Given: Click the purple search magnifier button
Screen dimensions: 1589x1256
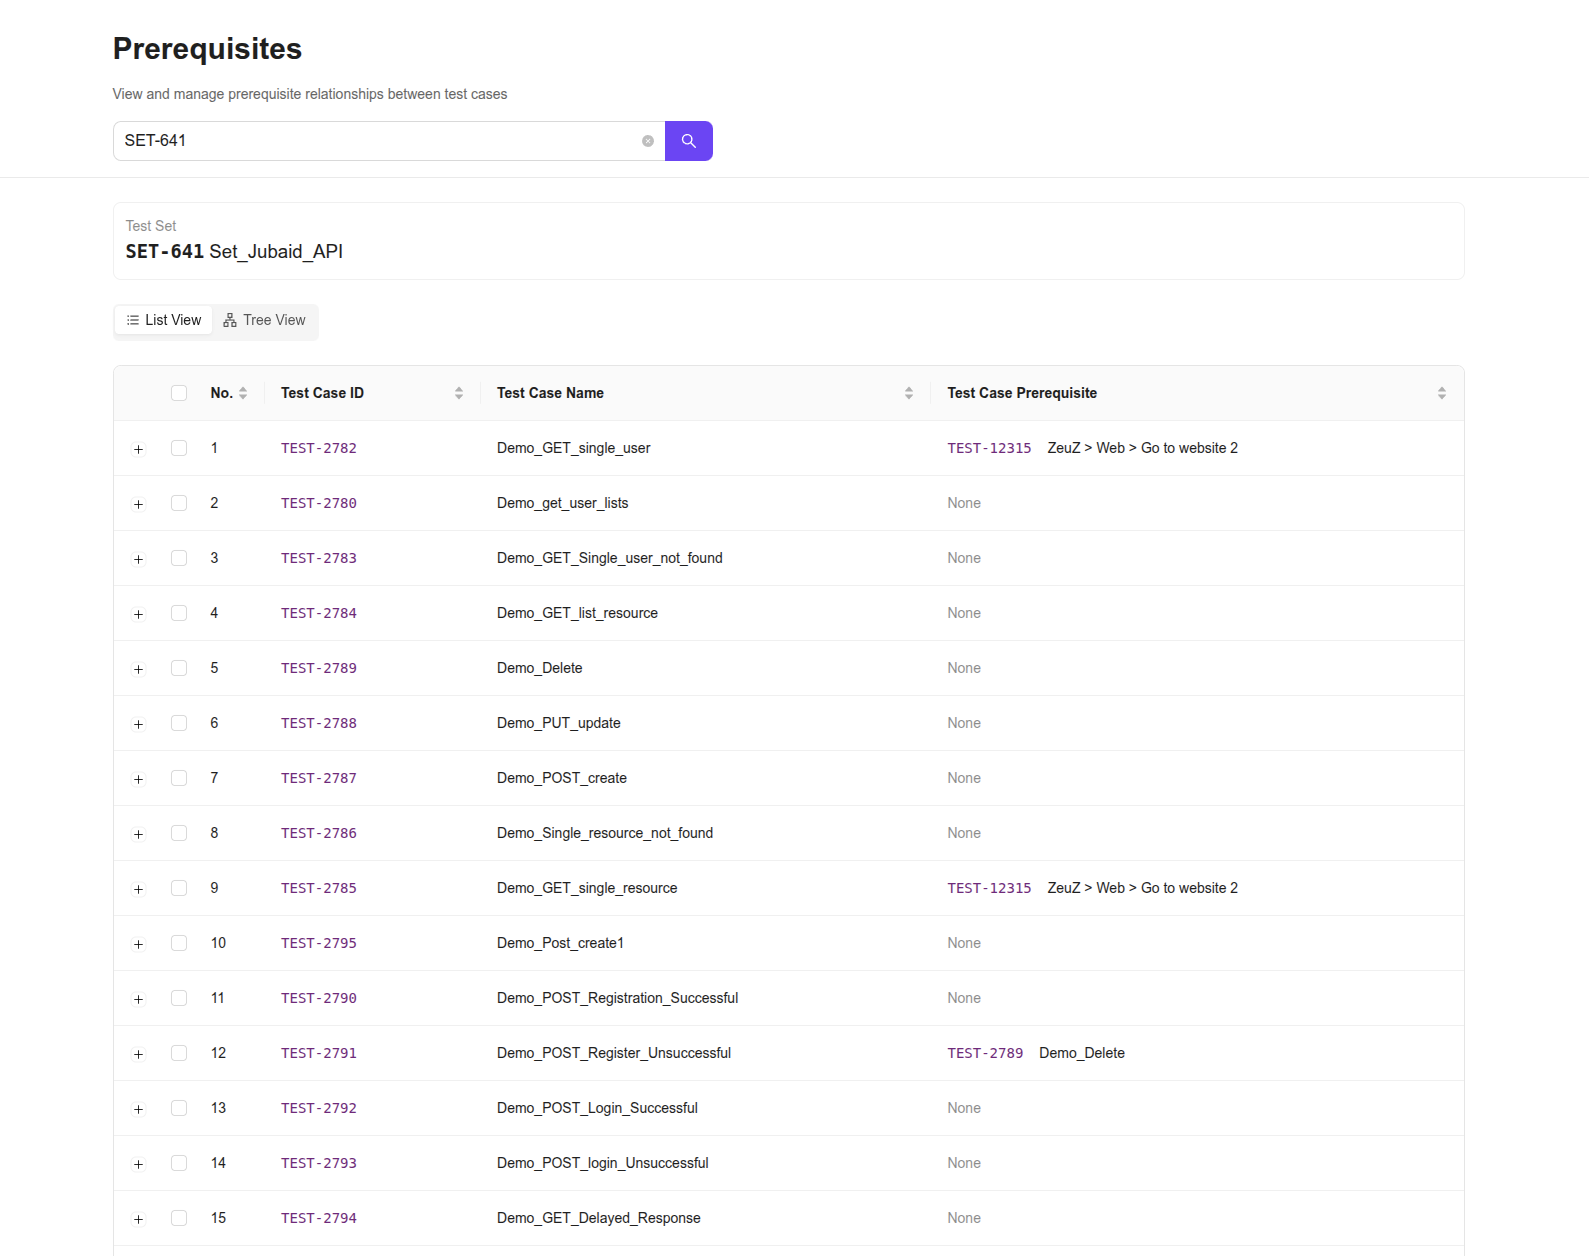Looking at the screenshot, I should click(x=688, y=141).
